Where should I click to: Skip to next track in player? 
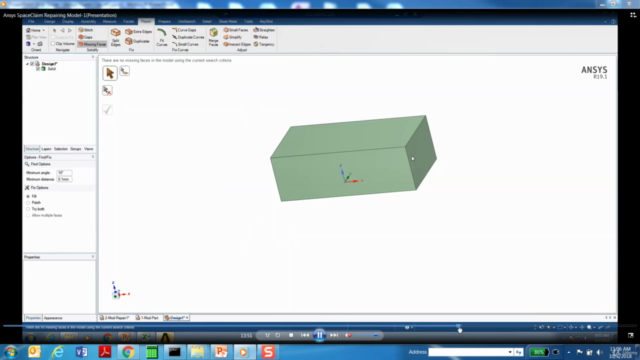pyautogui.click(x=334, y=335)
